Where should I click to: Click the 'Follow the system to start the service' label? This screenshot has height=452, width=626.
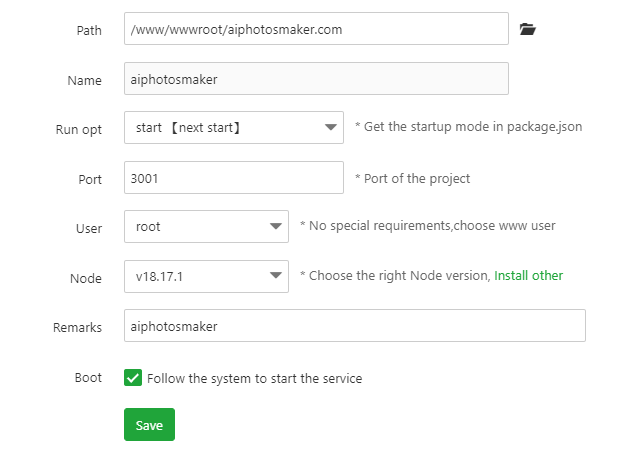click(254, 379)
